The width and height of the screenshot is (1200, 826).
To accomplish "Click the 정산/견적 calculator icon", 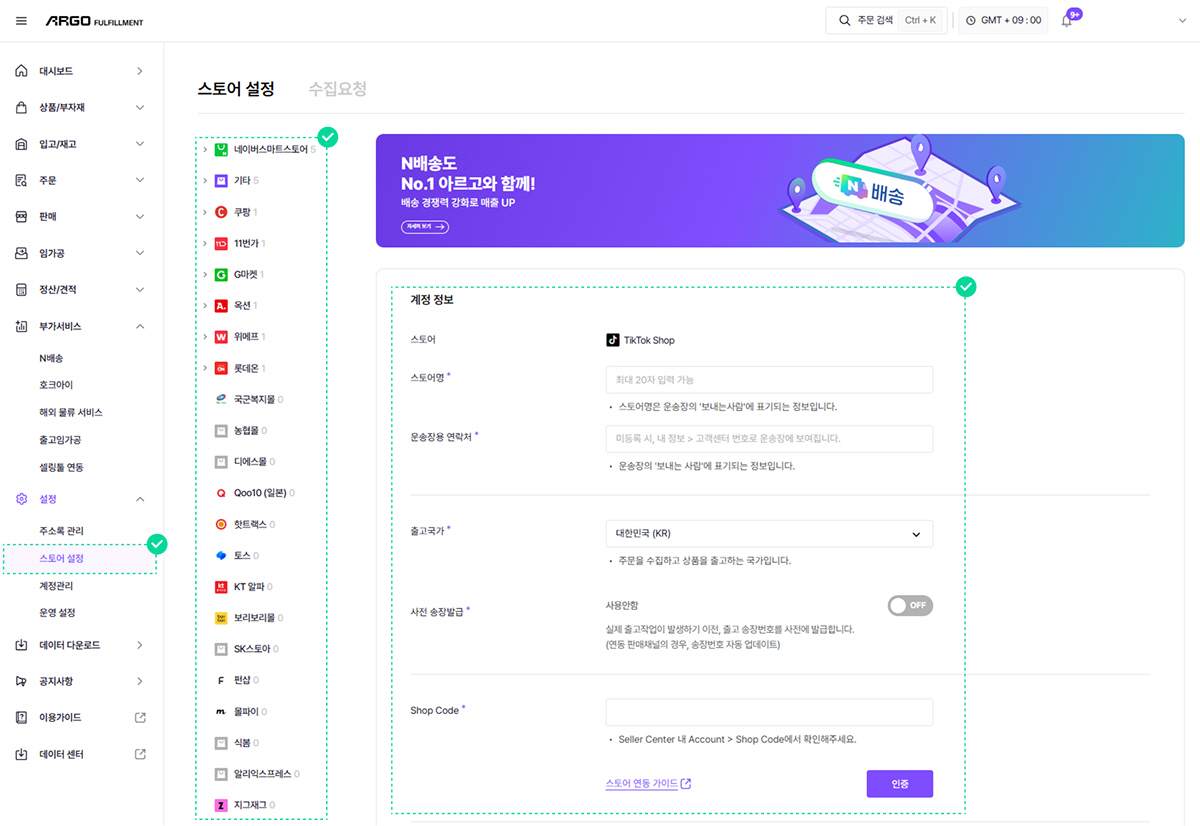I will pos(22,289).
